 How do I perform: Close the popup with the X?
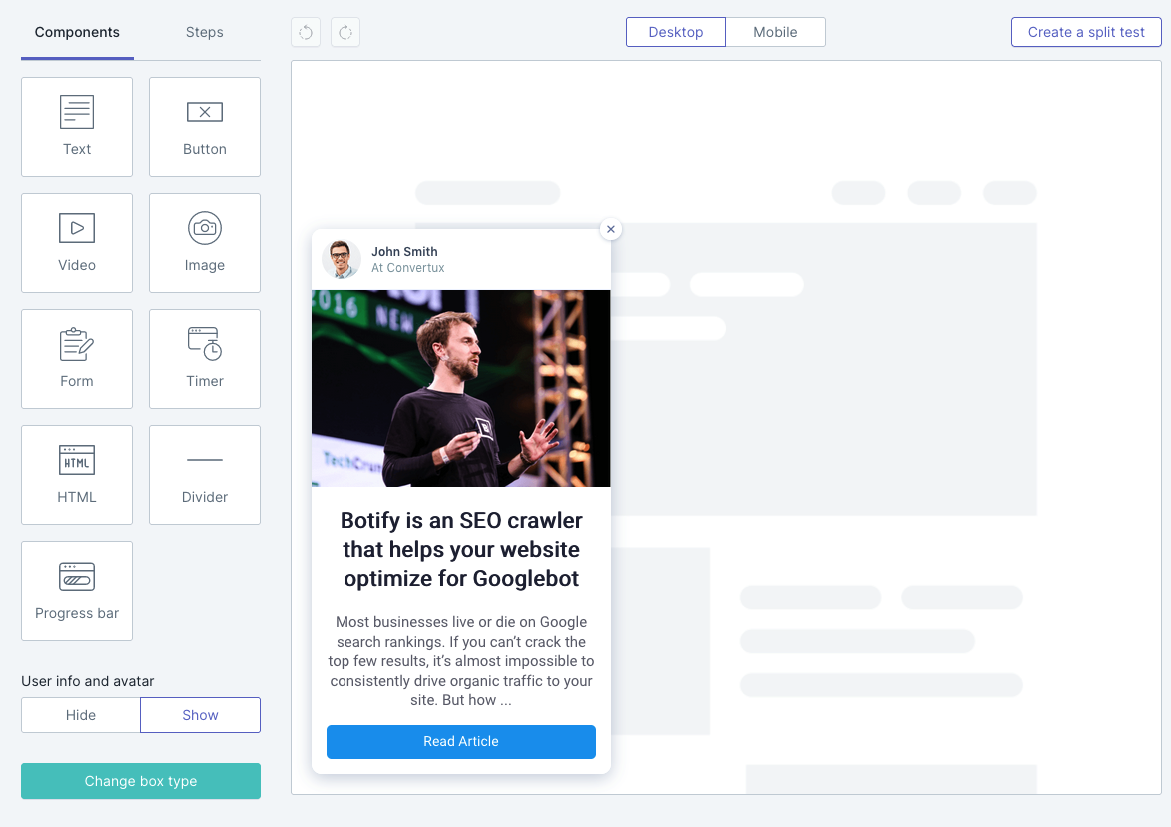[611, 229]
